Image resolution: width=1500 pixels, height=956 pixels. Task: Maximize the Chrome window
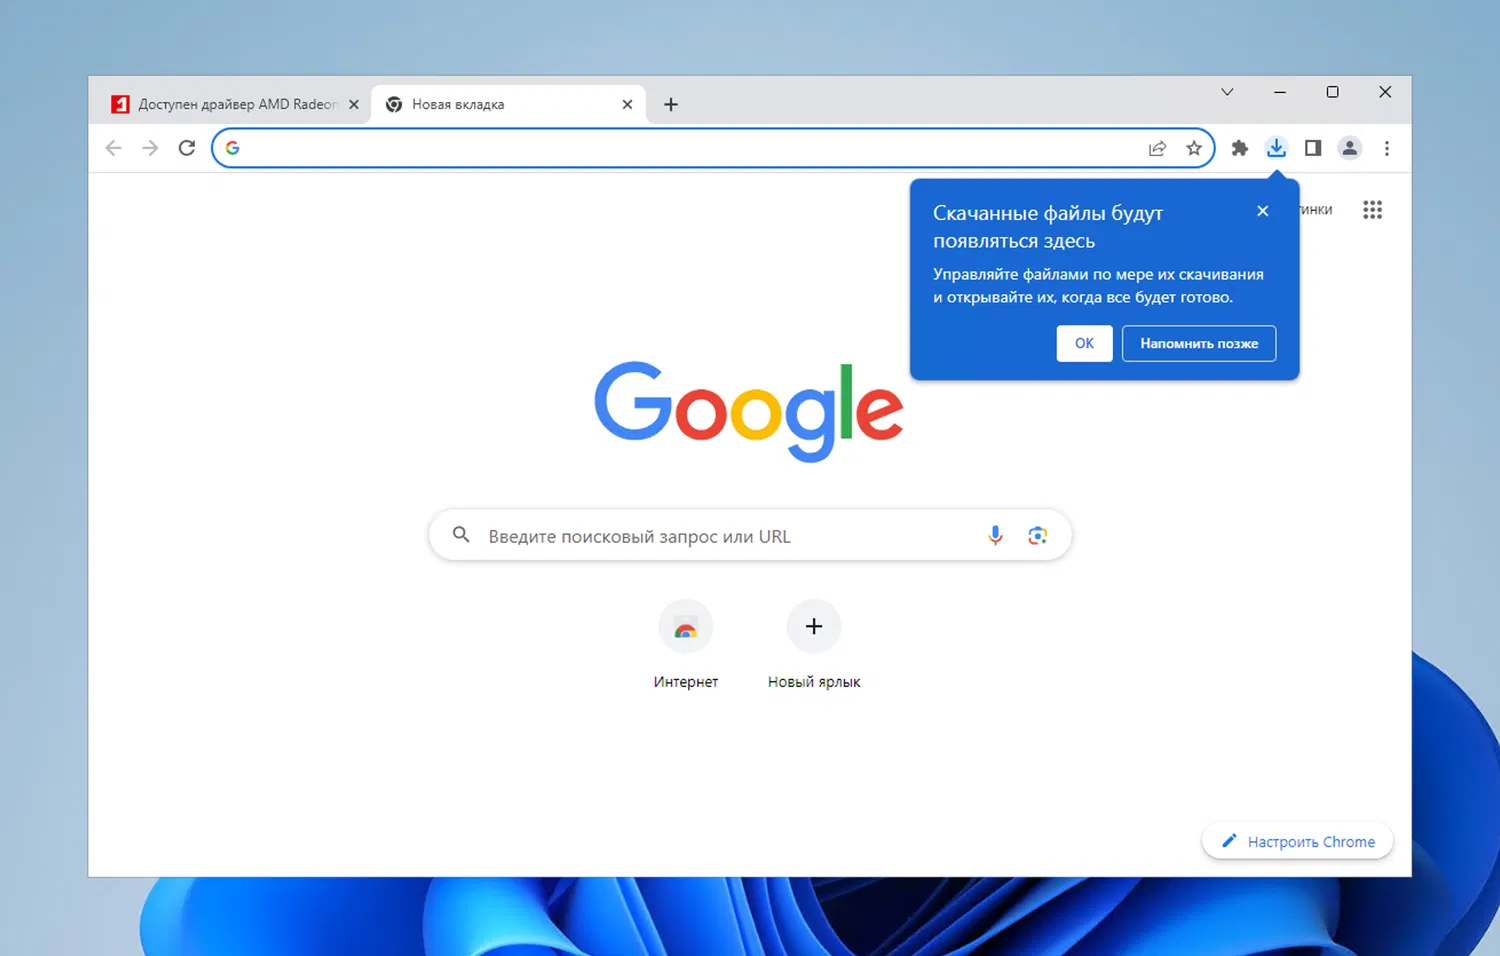pyautogui.click(x=1332, y=92)
